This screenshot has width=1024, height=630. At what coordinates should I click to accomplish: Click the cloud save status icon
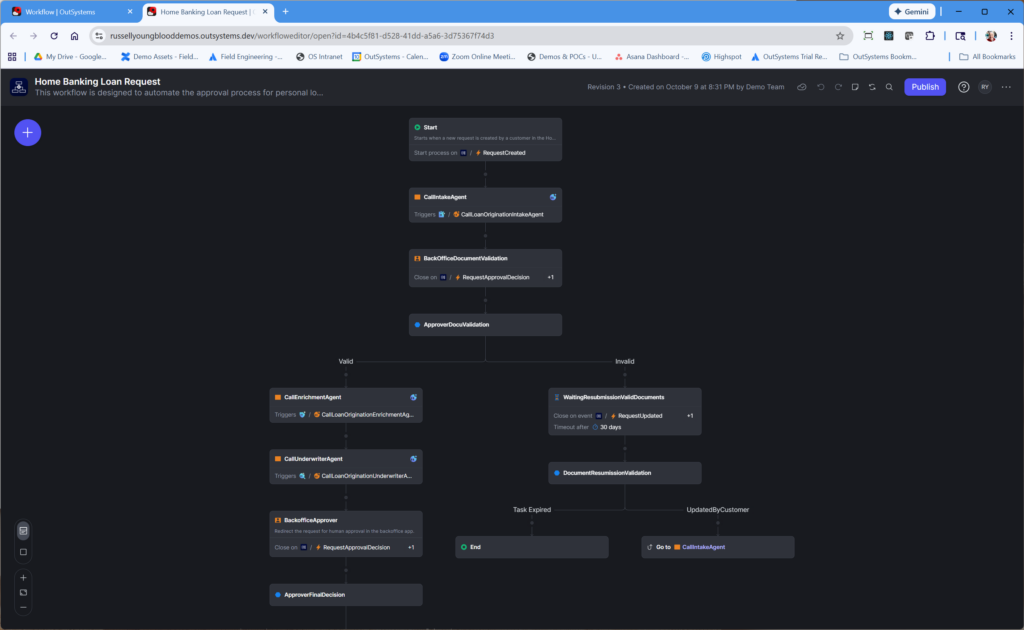click(x=801, y=87)
